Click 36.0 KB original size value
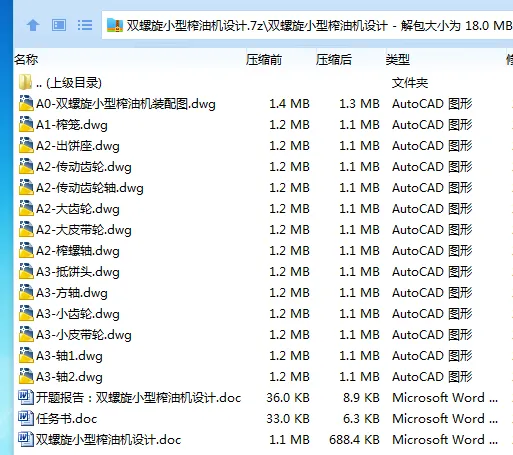Screen dimensions: 513x455 click(288, 398)
